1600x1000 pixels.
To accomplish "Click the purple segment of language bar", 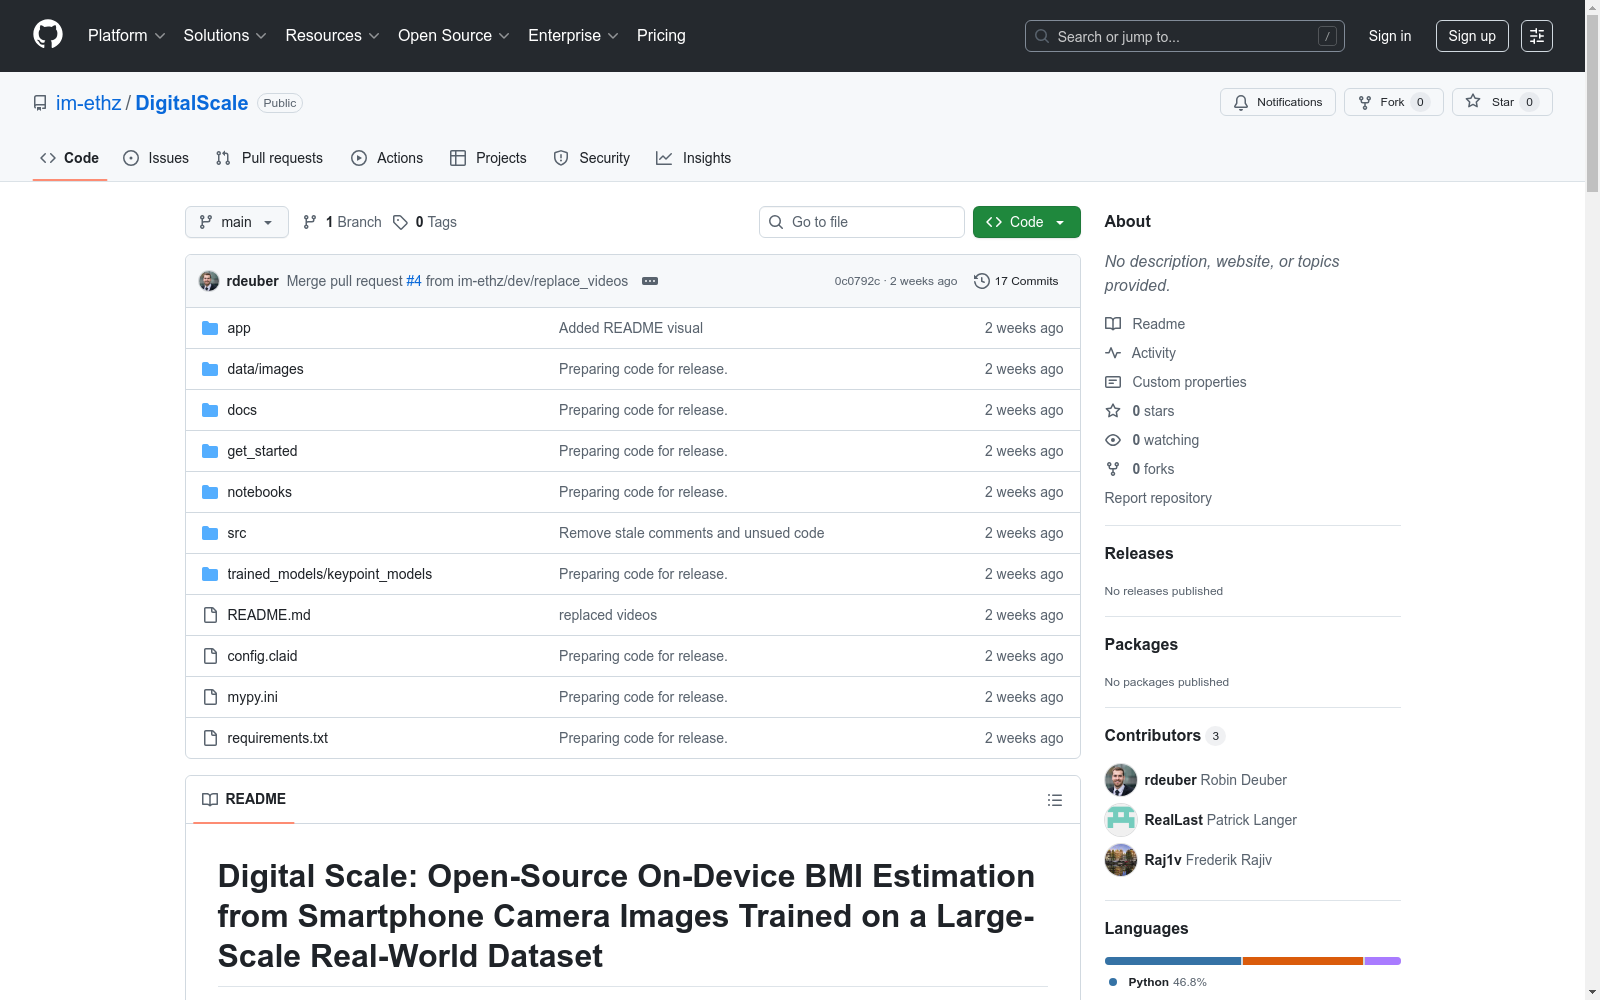I will (1383, 961).
